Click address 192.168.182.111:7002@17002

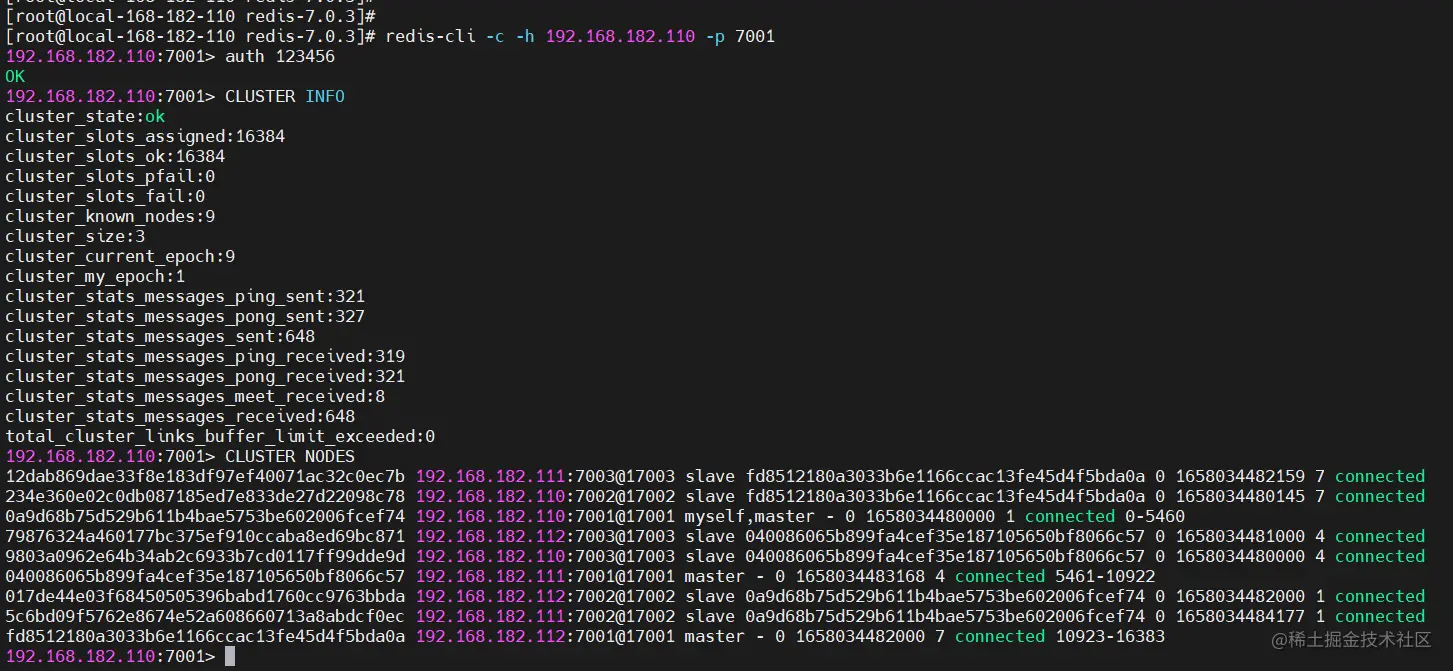(545, 617)
